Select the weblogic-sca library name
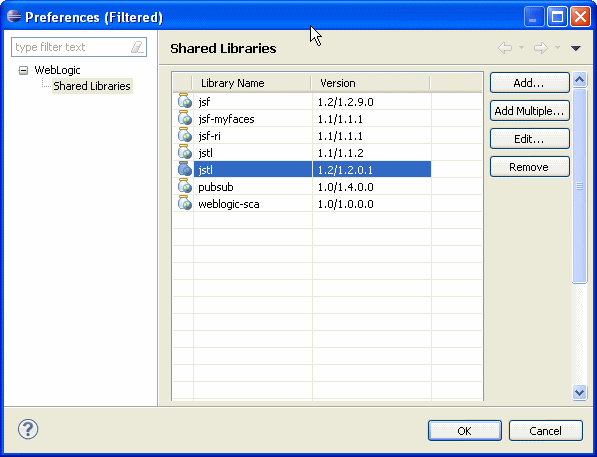This screenshot has width=597, height=457. pyautogui.click(x=228, y=204)
